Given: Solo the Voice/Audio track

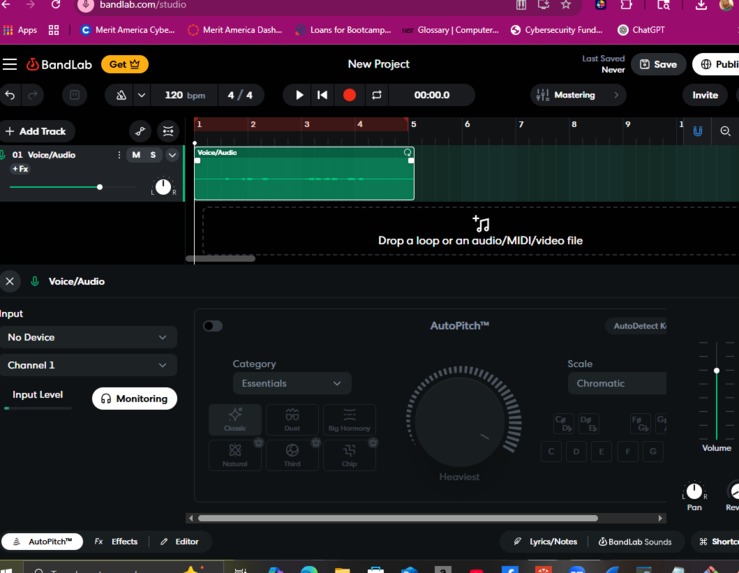Looking at the screenshot, I should click(x=153, y=155).
